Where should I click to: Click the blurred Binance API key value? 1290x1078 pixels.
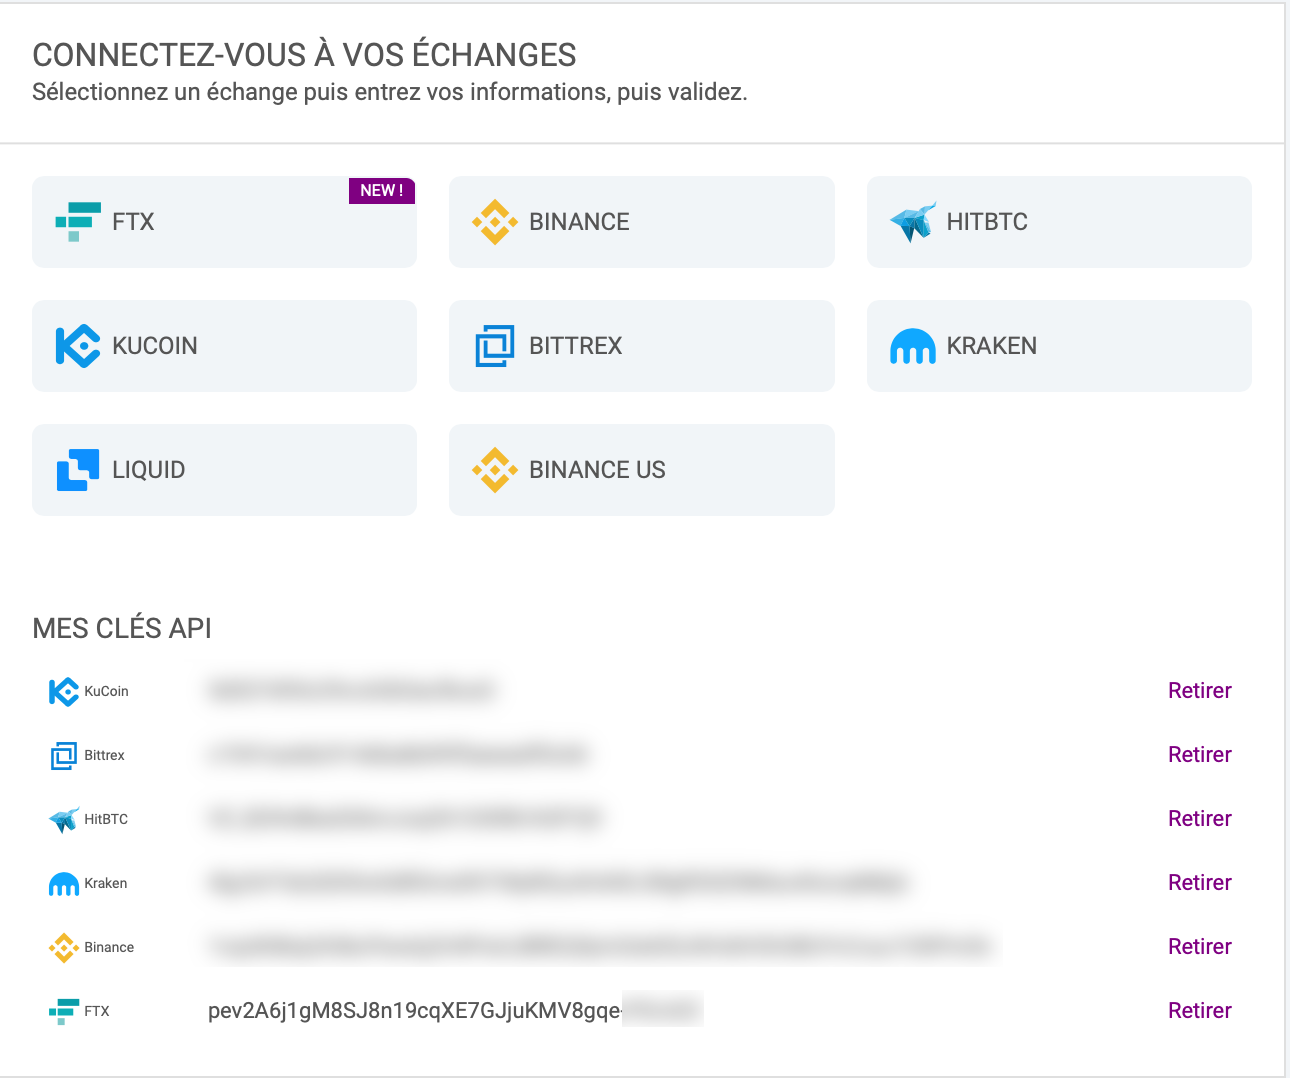point(599,947)
